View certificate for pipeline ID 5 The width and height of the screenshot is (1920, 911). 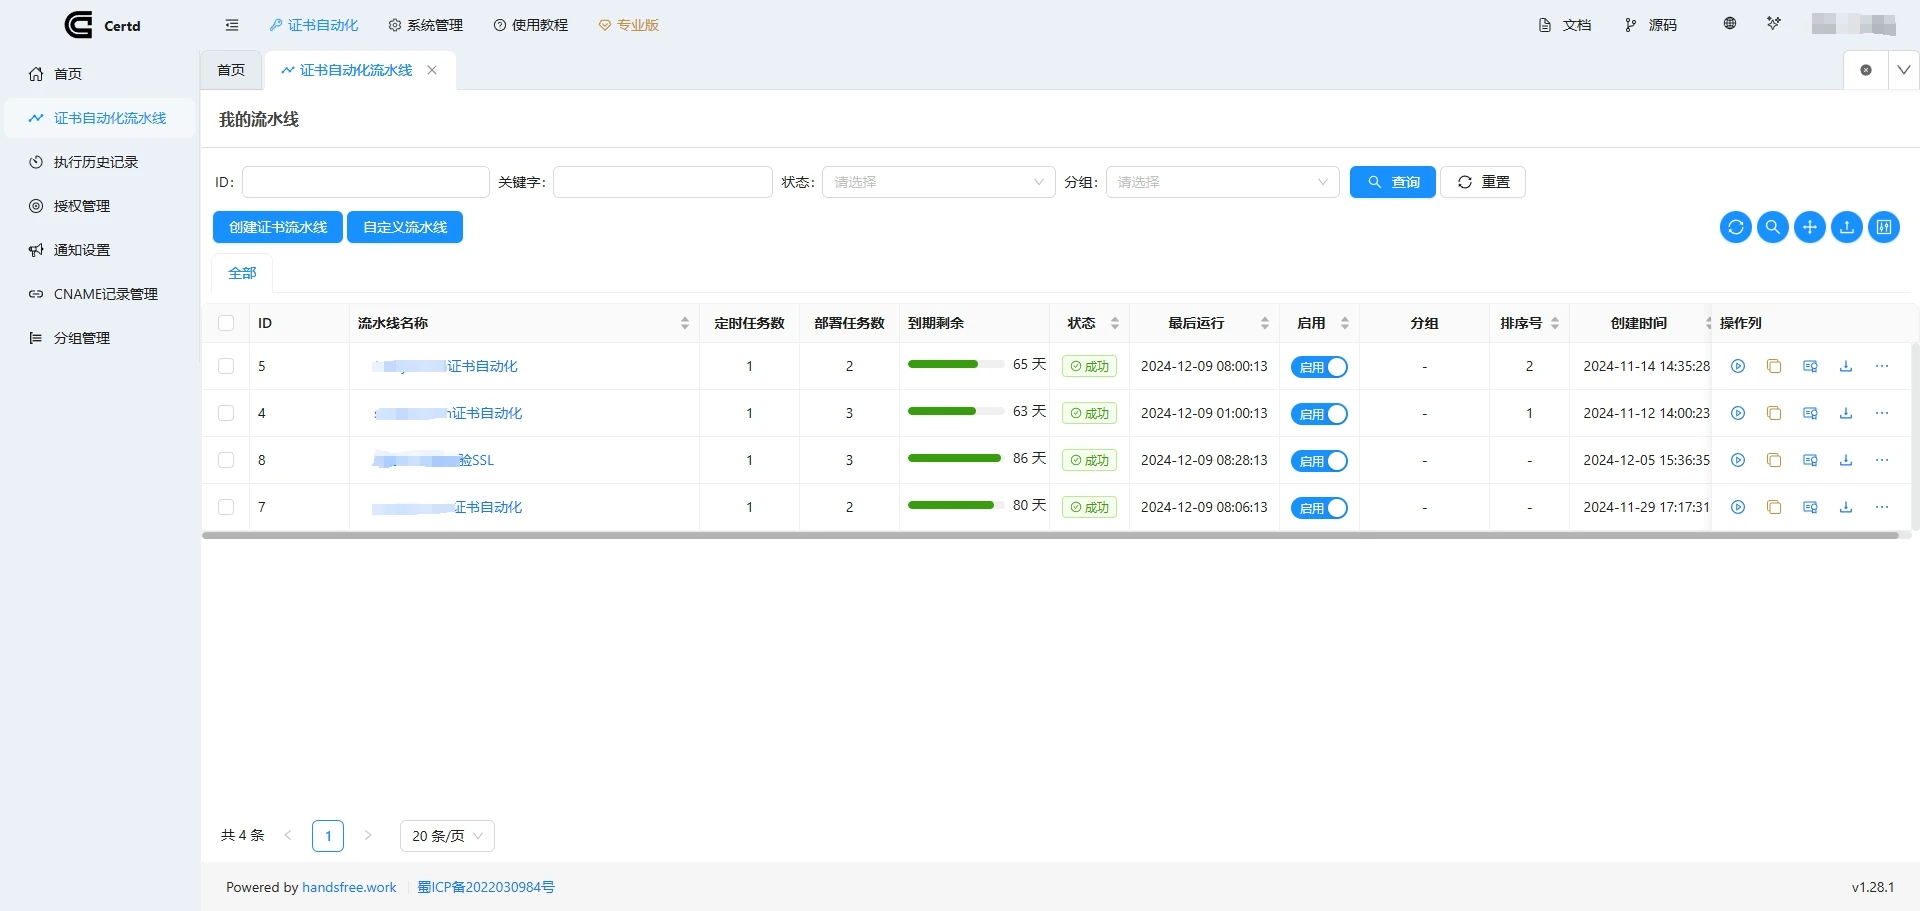point(1810,366)
